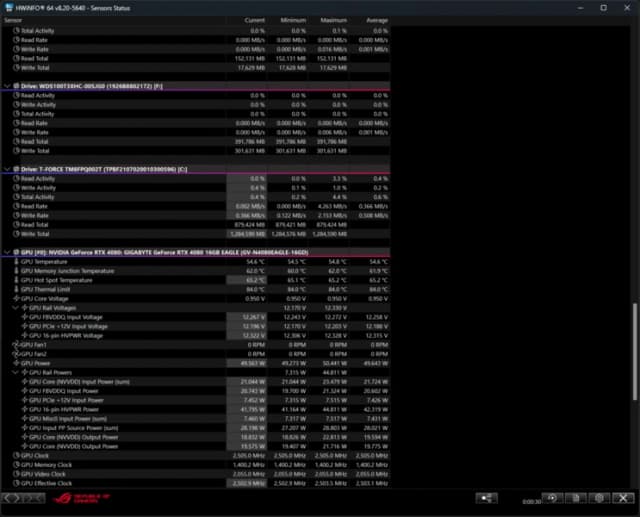Click the clock icon beside GPU Memory Clock
640x517 pixels.
tap(16, 465)
